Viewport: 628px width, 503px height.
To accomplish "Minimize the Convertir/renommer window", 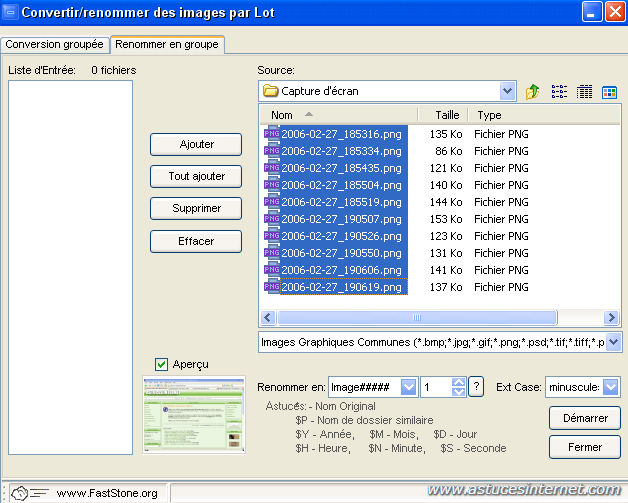I will click(x=592, y=12).
